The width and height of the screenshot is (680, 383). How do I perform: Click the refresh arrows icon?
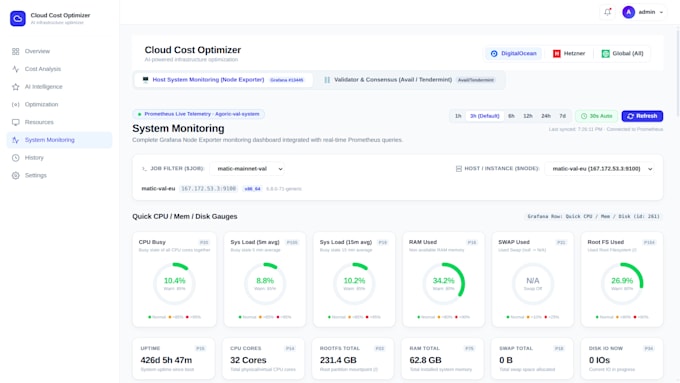631,116
